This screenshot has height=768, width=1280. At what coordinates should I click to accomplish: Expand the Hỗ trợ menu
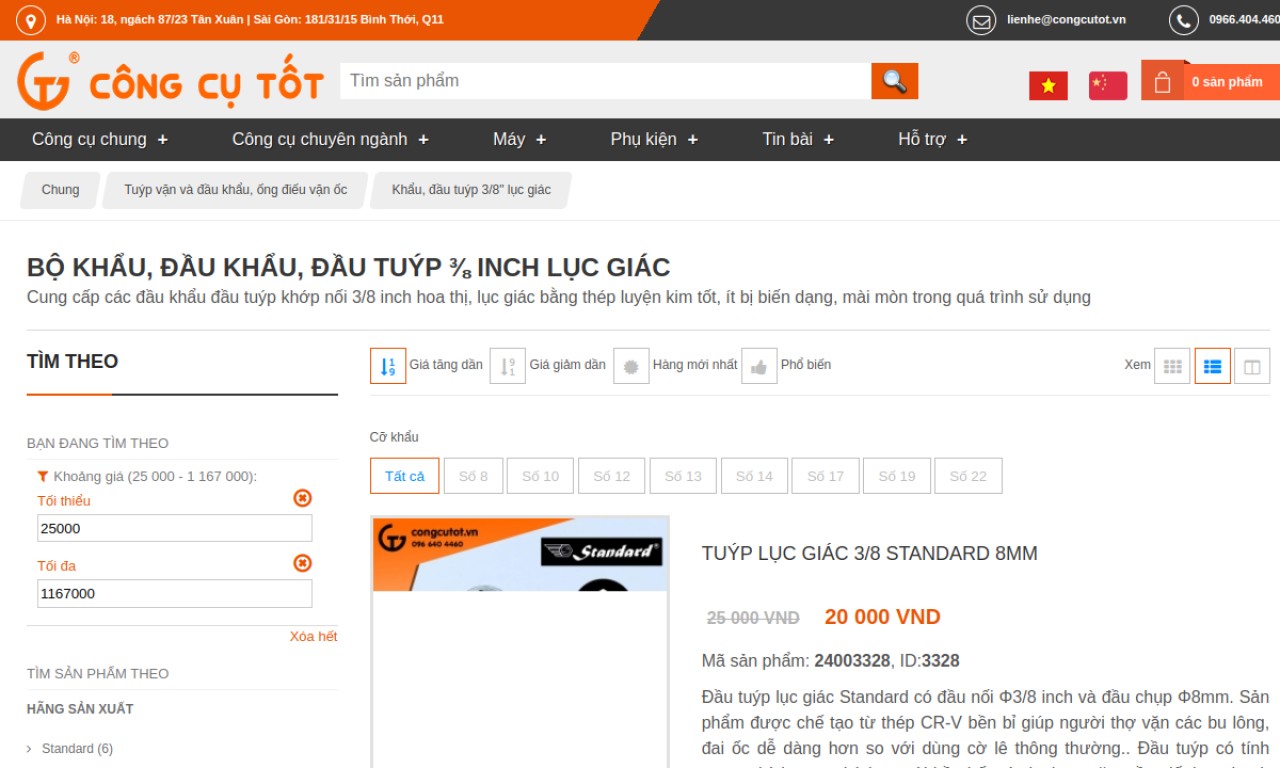[932, 139]
